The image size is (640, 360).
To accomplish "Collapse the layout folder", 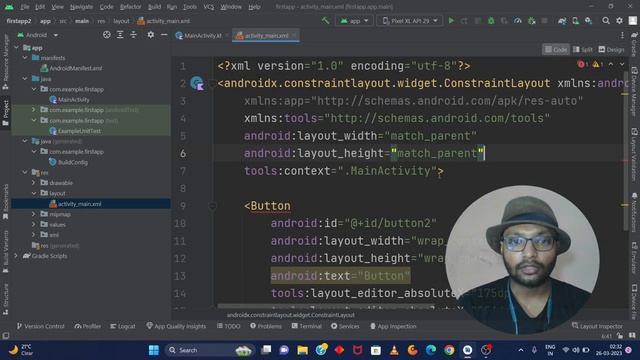I will [34, 193].
